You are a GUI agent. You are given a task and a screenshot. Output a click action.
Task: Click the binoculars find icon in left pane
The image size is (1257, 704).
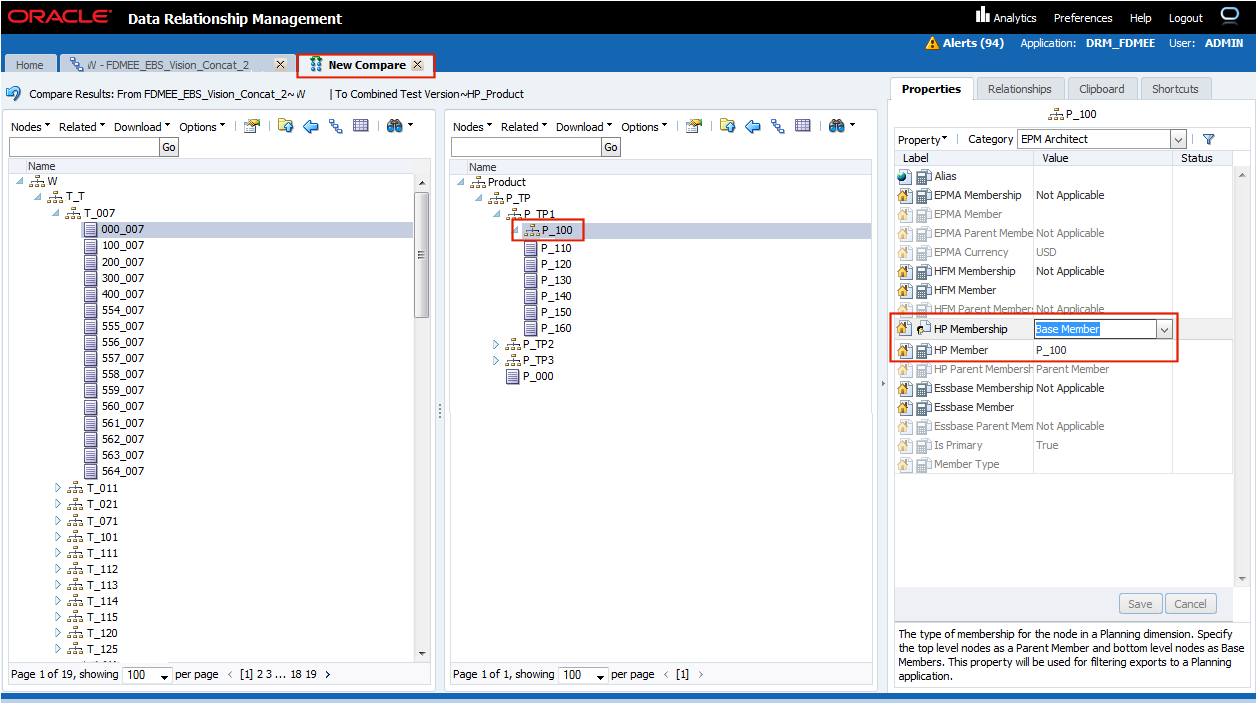point(393,126)
